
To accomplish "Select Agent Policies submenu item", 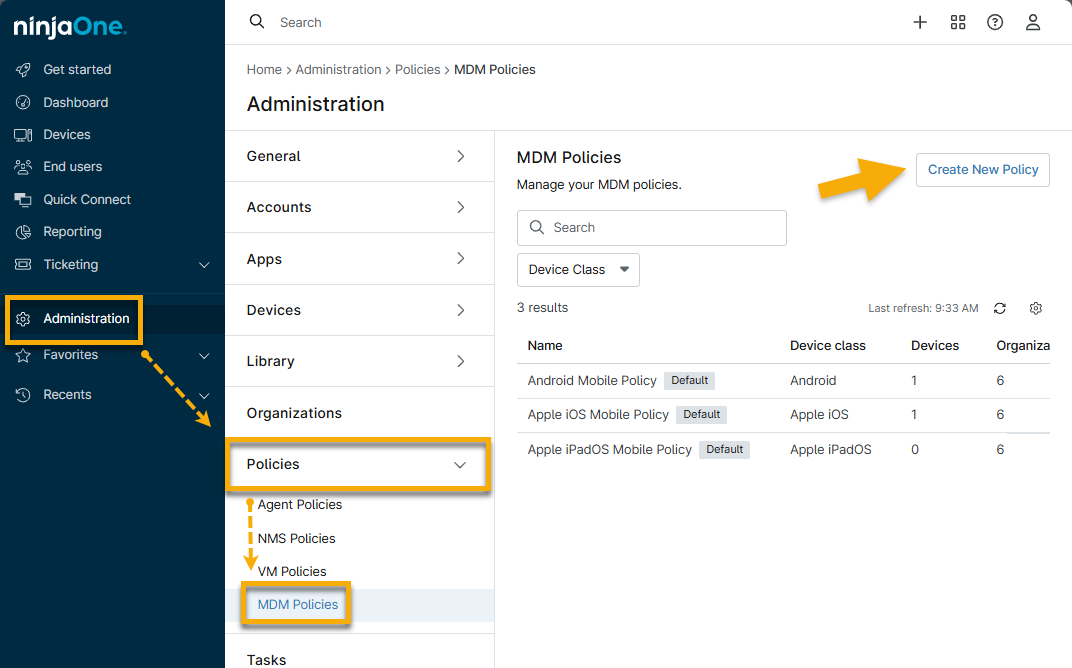I will tap(300, 505).
